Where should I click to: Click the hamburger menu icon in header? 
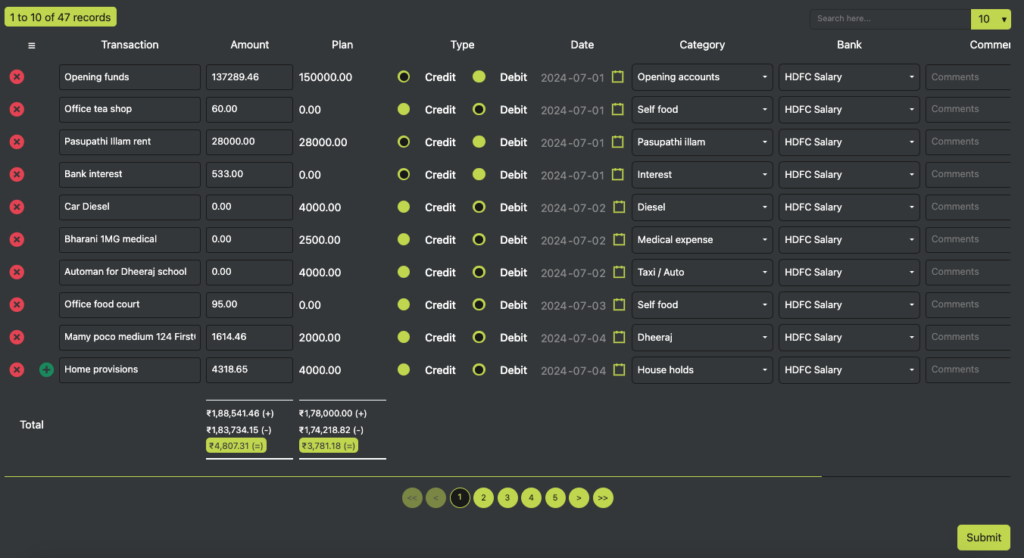31,46
